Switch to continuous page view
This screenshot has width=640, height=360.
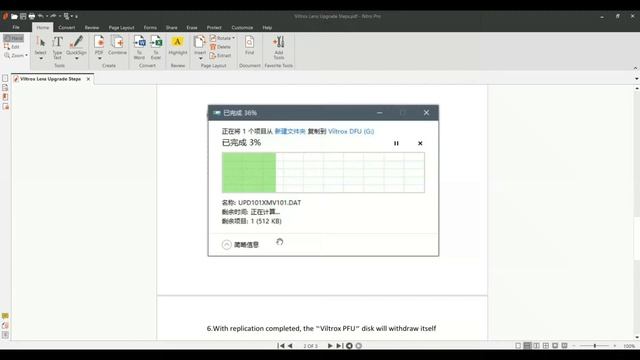(527, 346)
